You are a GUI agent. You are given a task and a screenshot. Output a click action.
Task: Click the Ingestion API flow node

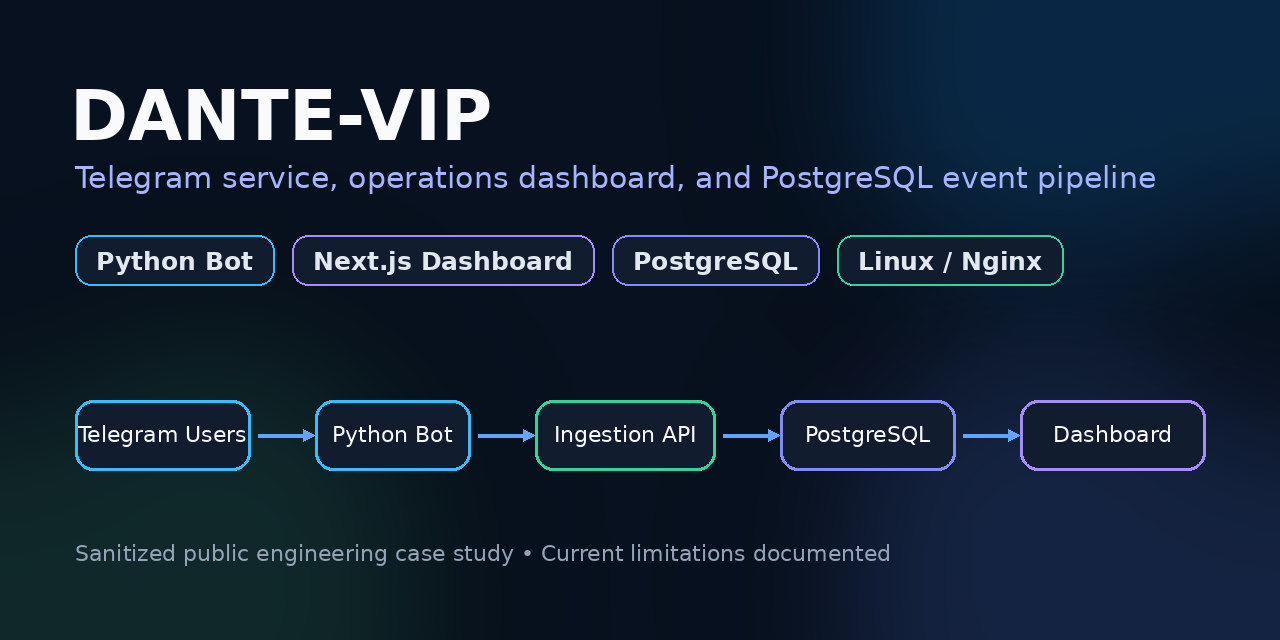tap(626, 435)
